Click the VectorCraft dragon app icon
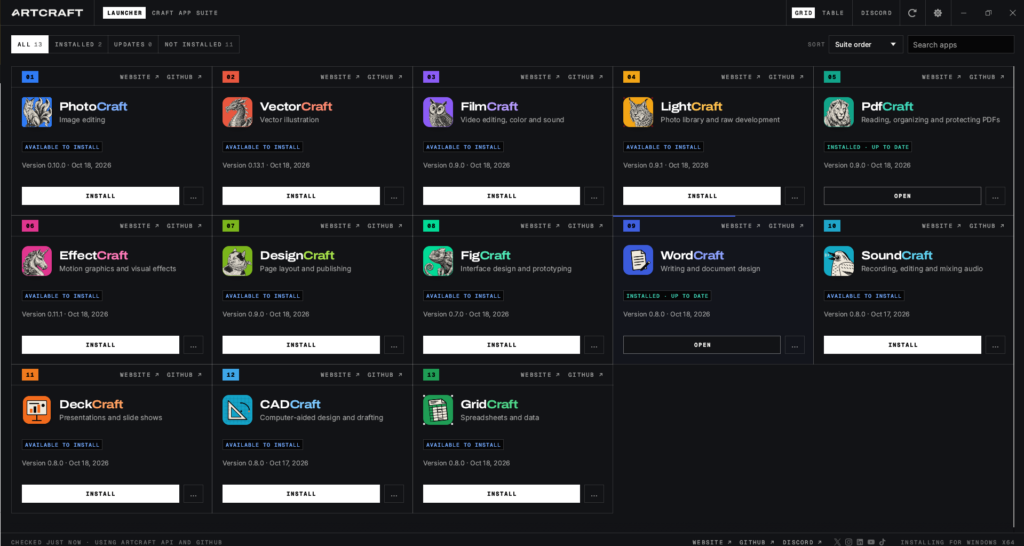Image resolution: width=1024 pixels, height=546 pixels. 237,112
